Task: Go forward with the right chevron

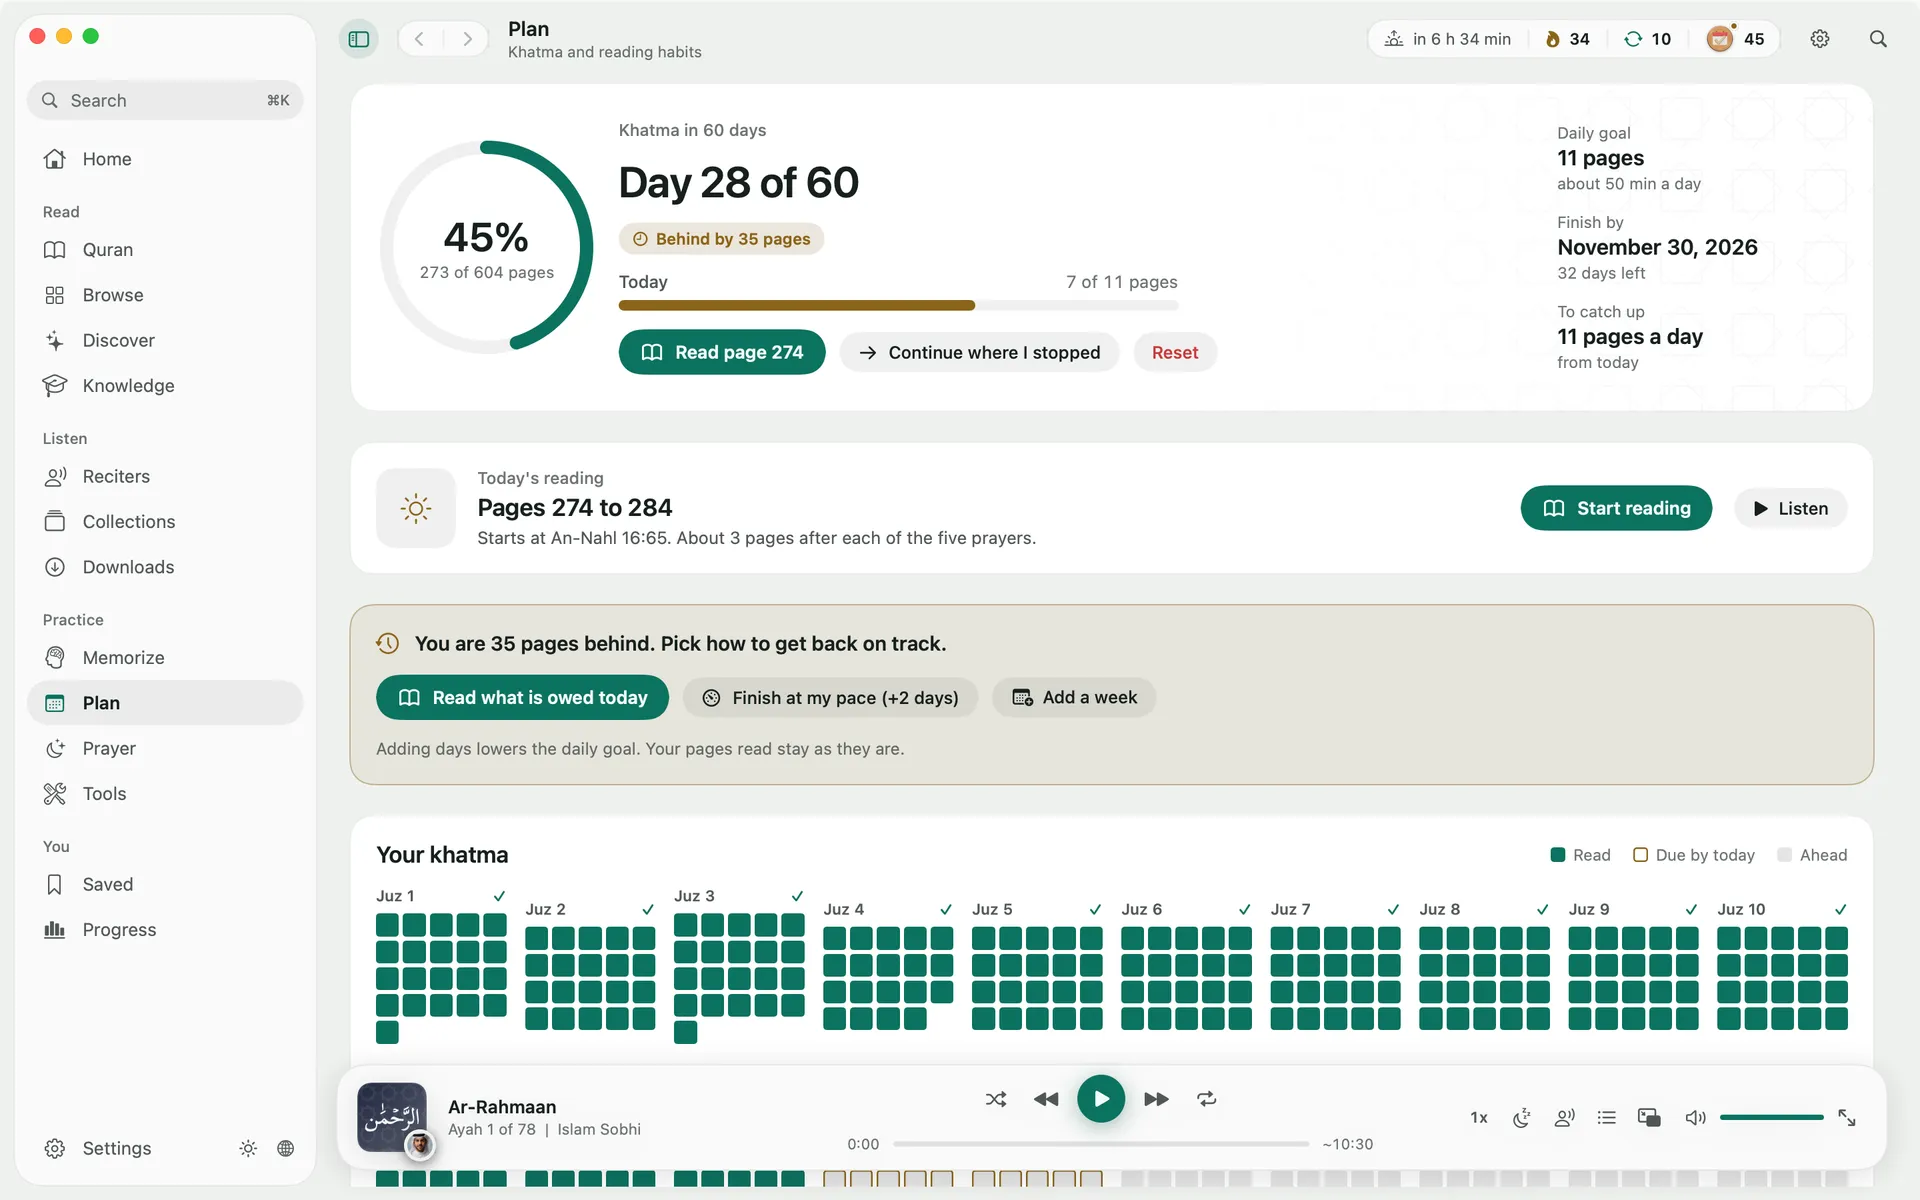Action: [x=467, y=39]
